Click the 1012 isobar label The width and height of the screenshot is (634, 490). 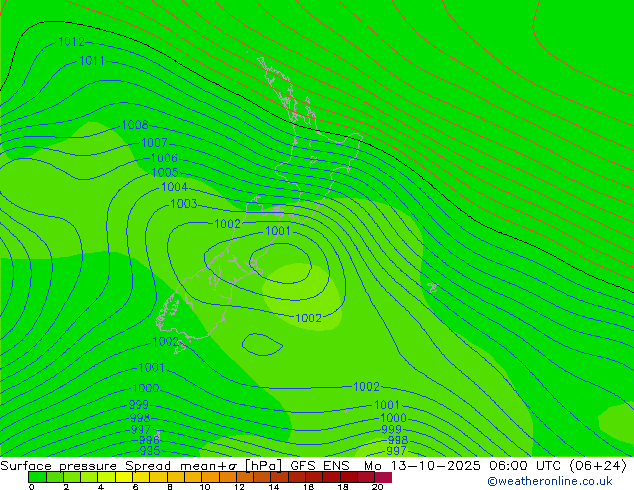(72, 42)
